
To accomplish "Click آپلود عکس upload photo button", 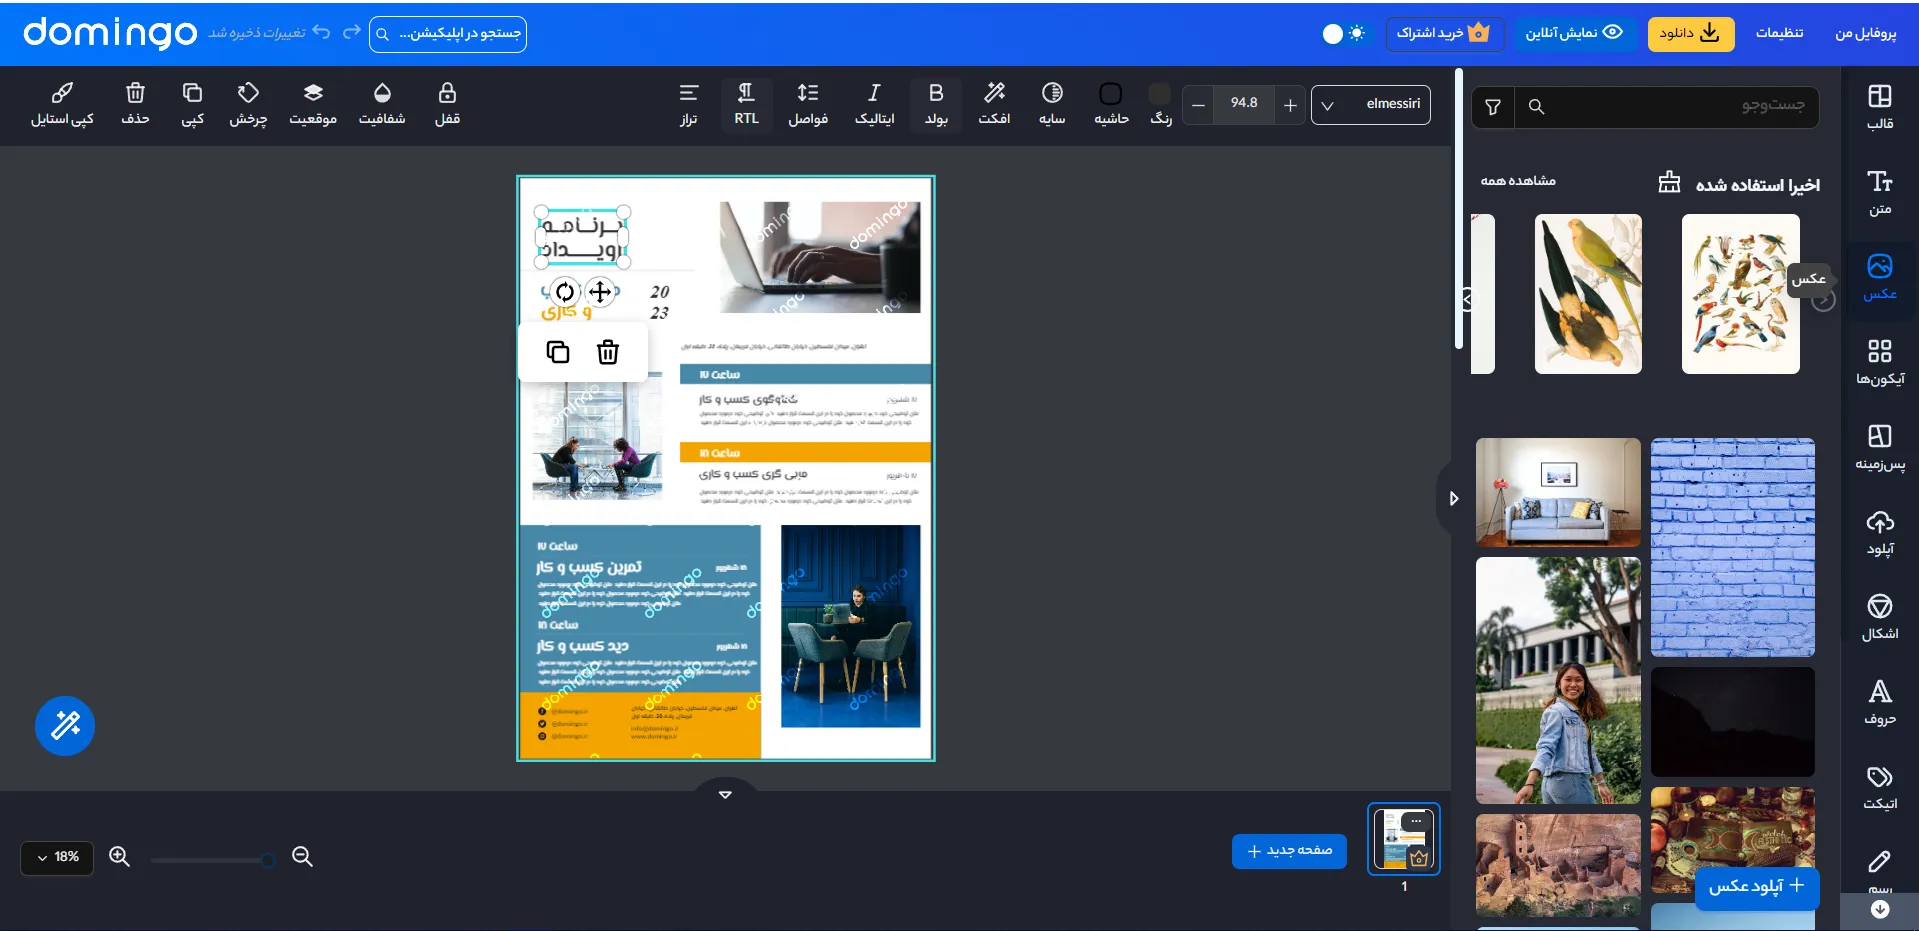I will (1756, 886).
